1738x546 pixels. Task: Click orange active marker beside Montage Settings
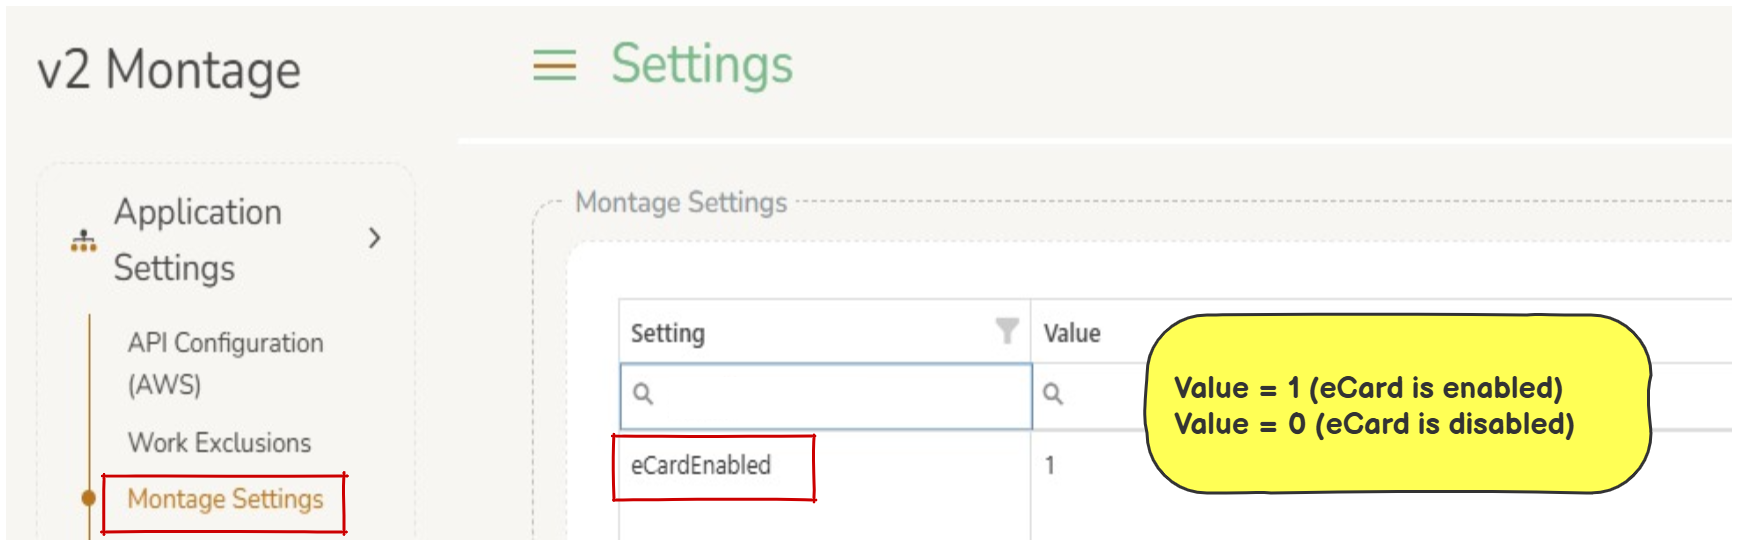89,497
